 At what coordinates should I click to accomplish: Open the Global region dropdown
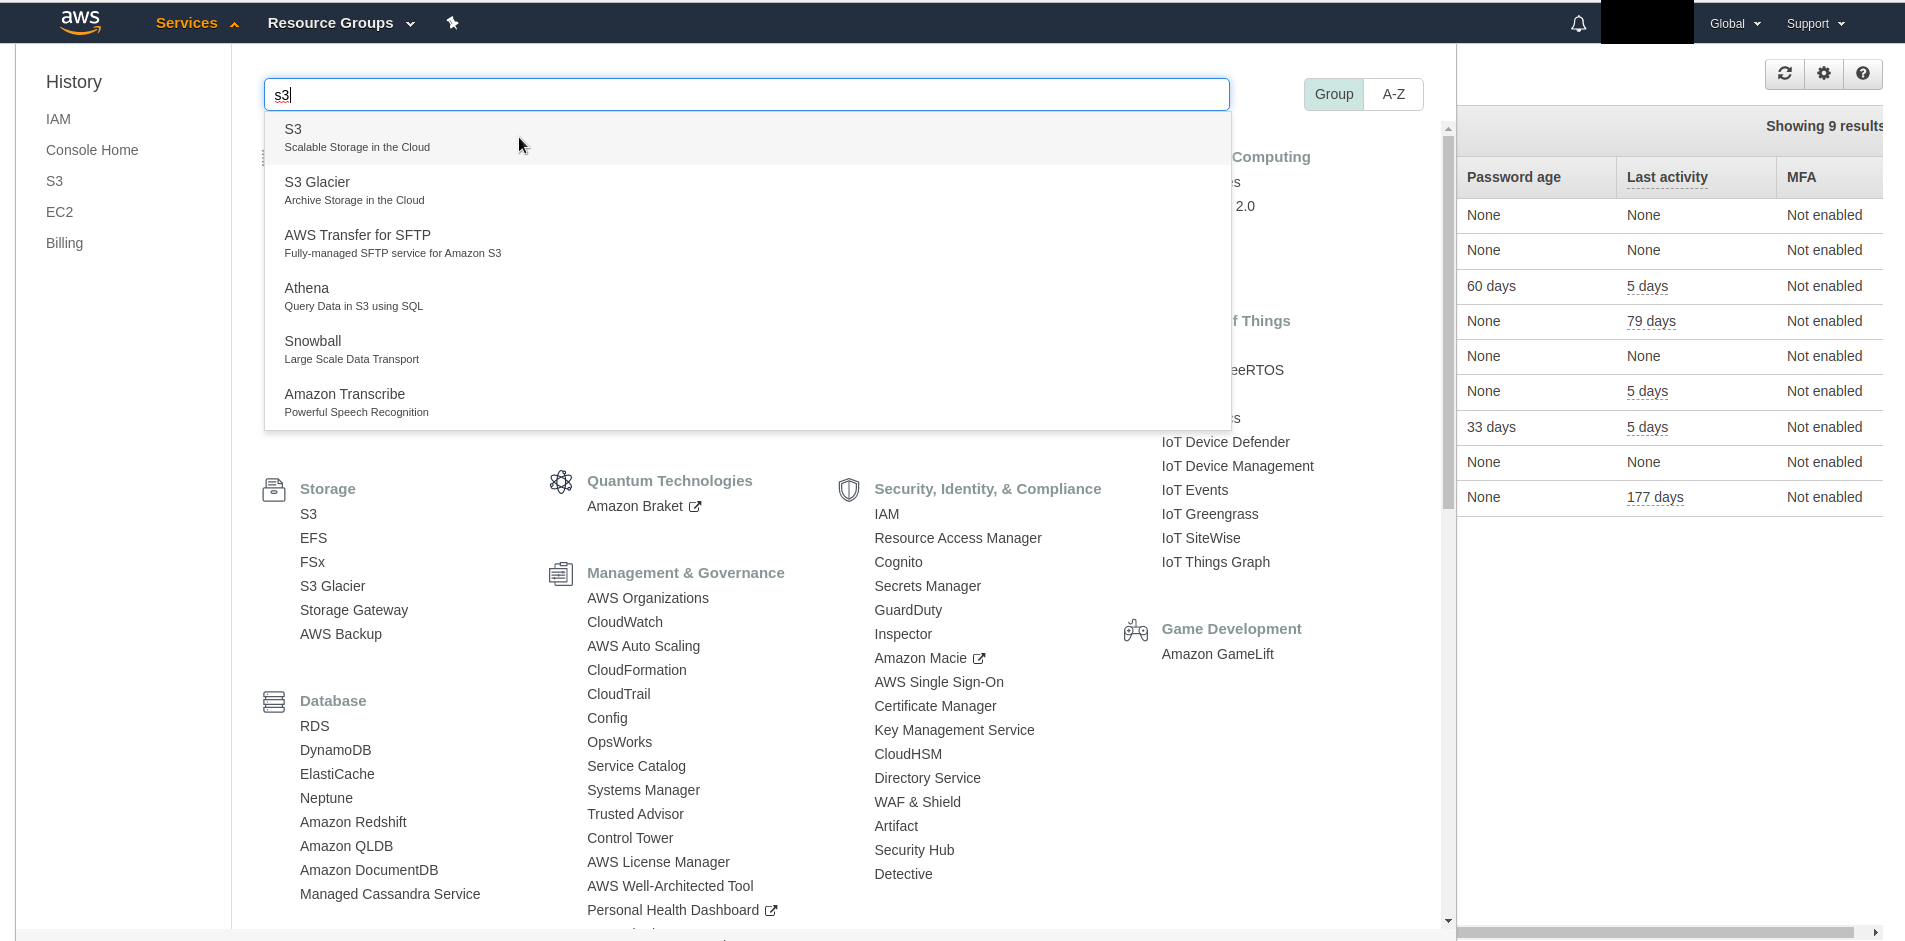tap(1735, 24)
